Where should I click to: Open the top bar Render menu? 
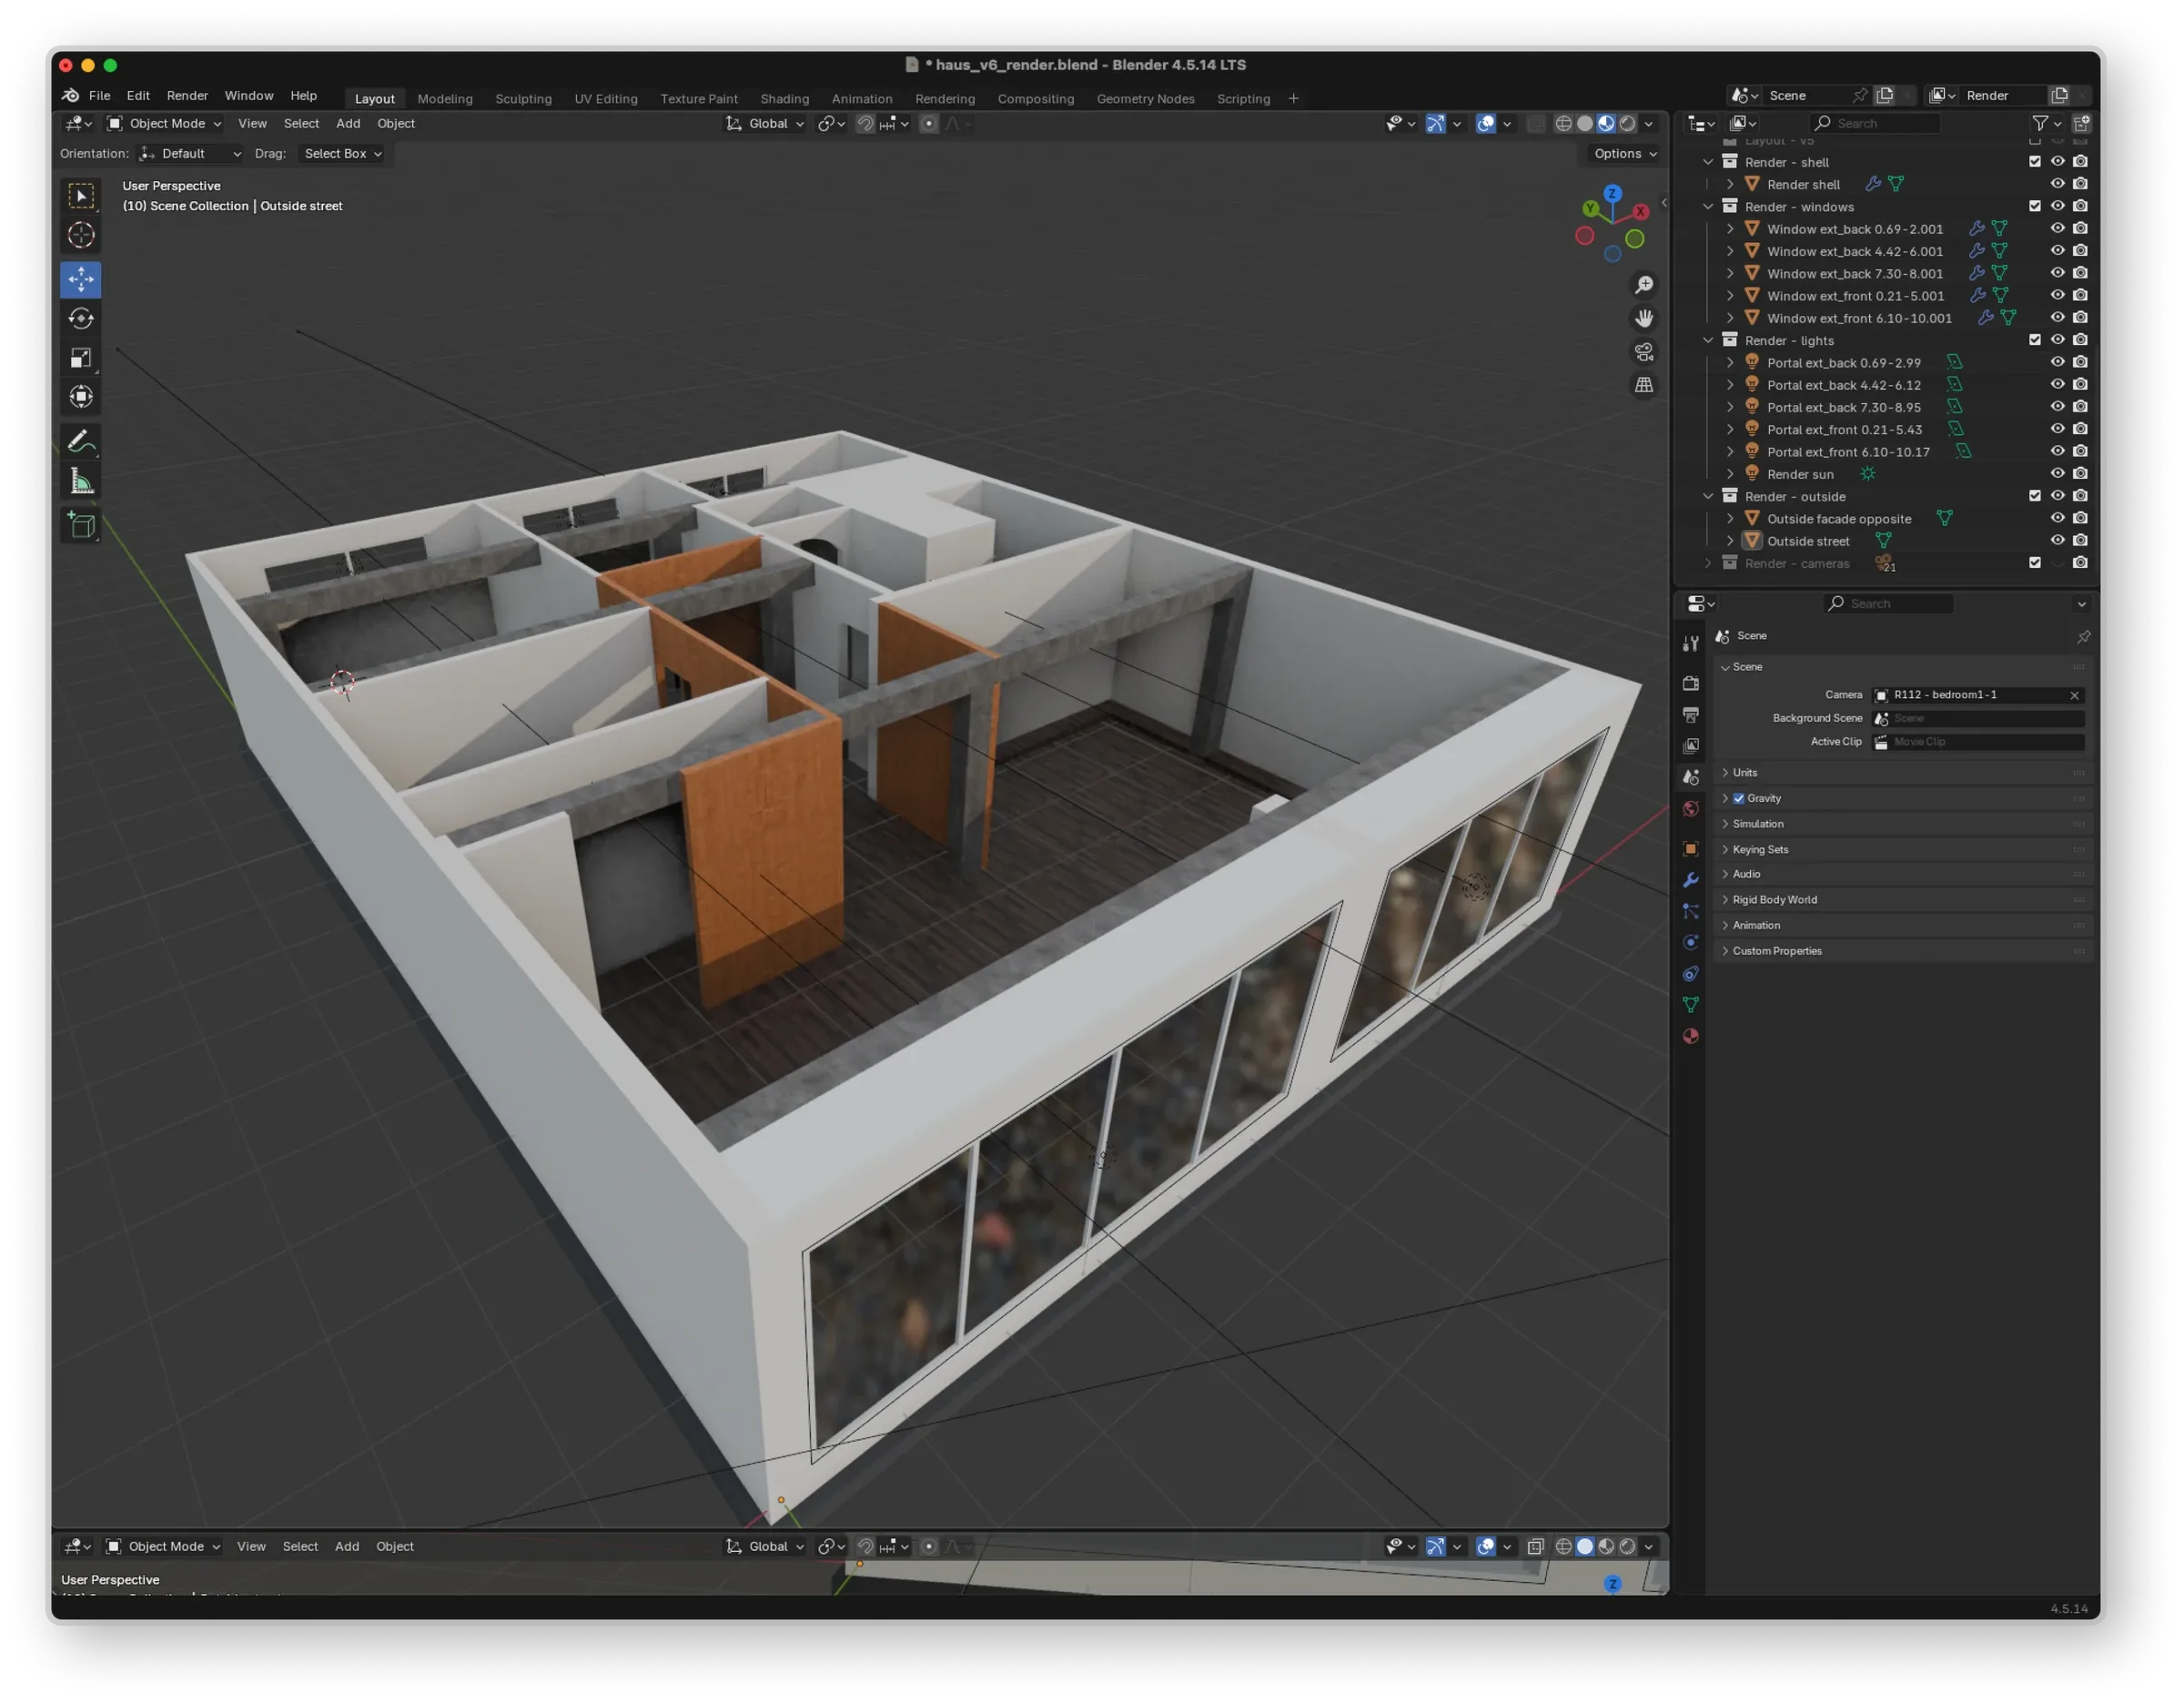coord(187,95)
